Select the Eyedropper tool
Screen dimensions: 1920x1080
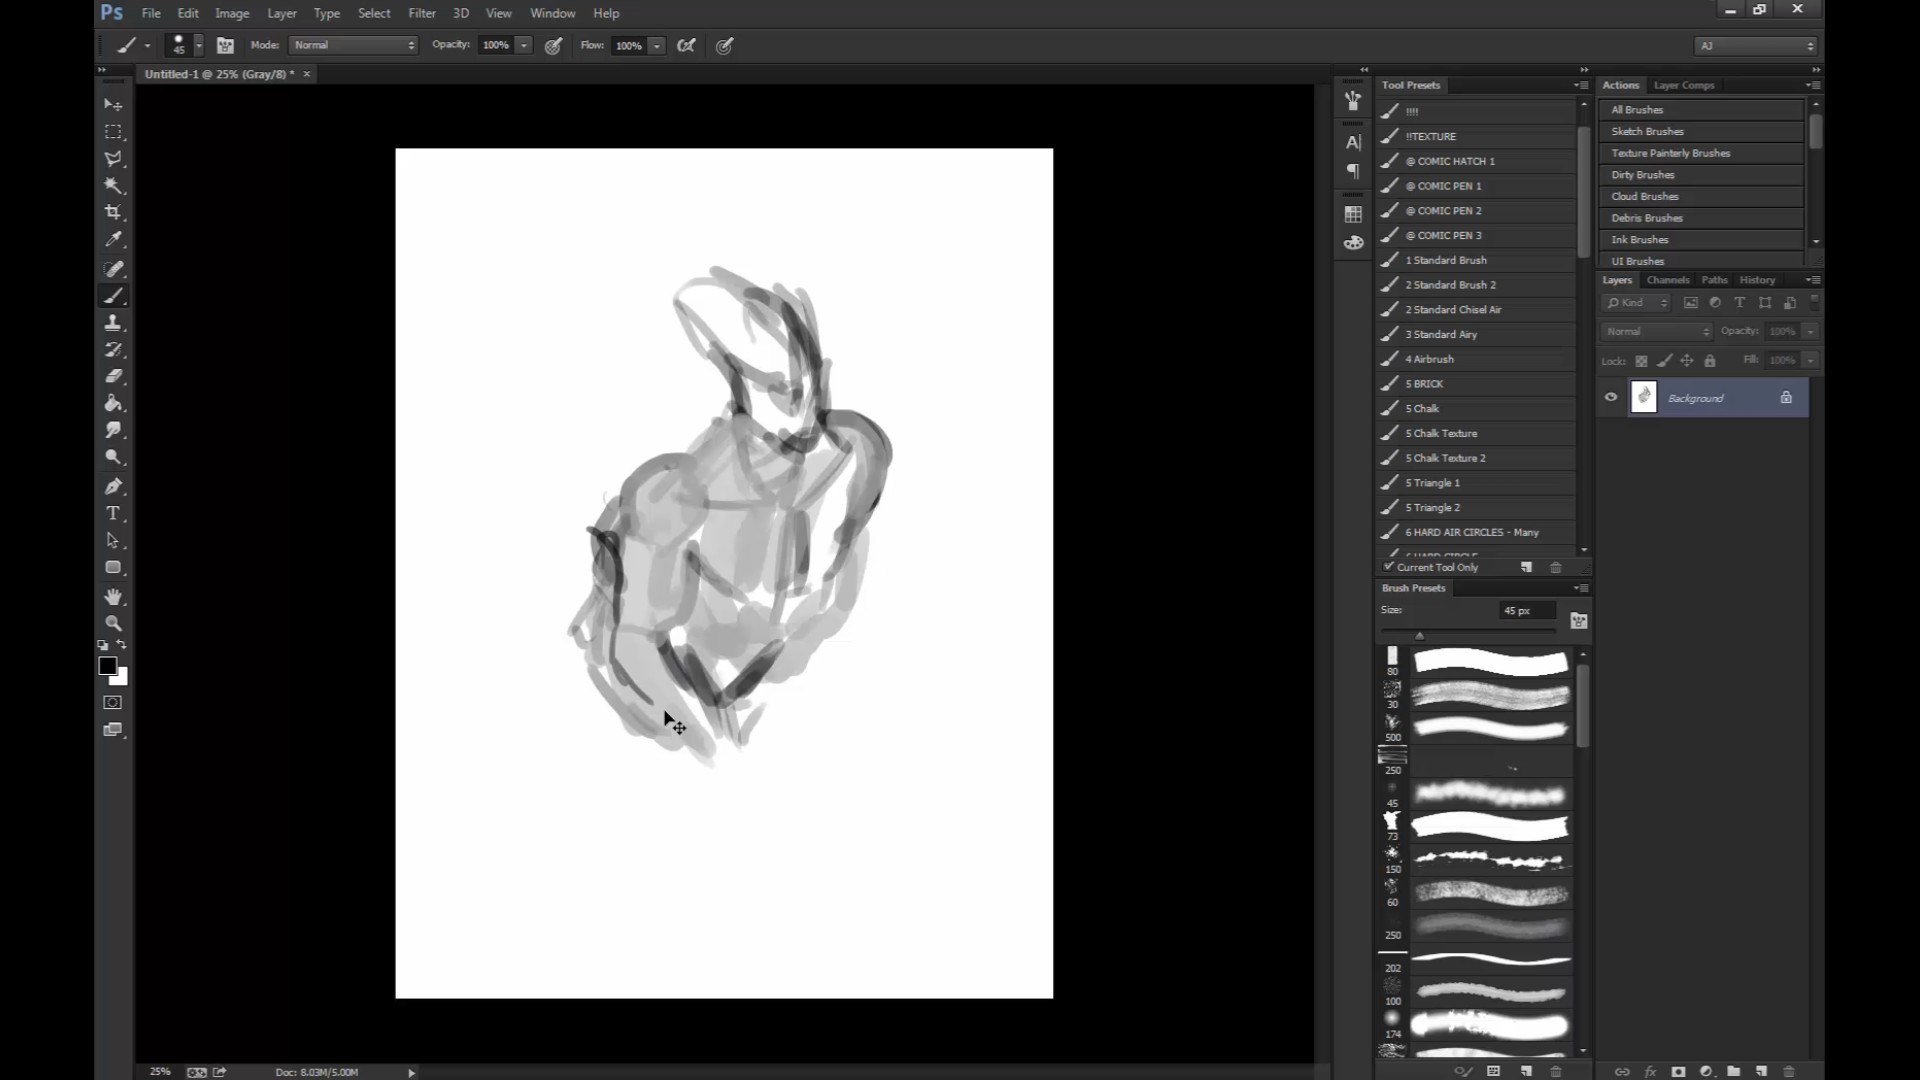pos(113,240)
